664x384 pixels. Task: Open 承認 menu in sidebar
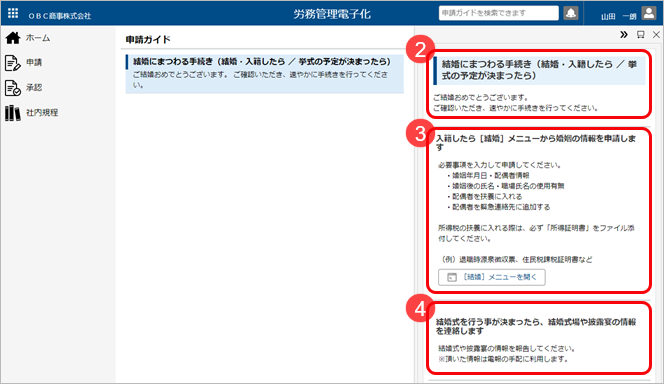pos(34,88)
